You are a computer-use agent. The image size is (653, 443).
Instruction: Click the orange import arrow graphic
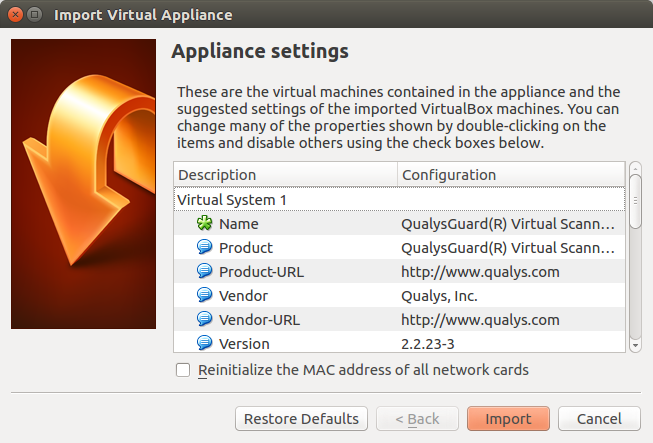coord(88,171)
